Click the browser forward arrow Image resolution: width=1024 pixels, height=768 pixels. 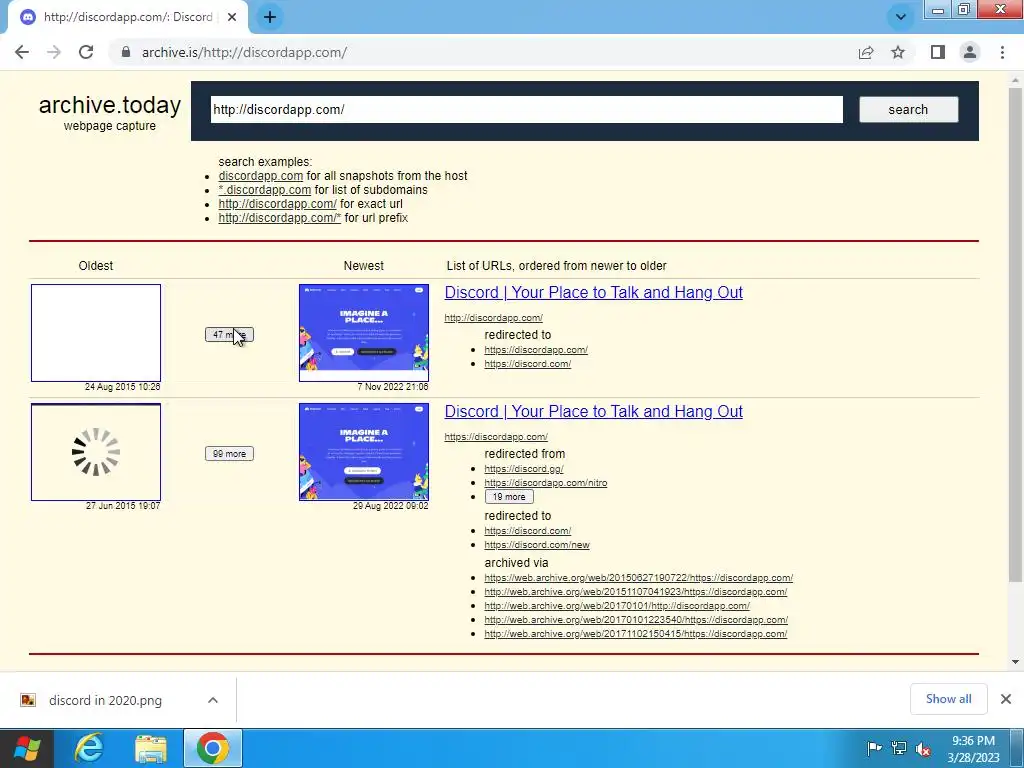tap(54, 52)
